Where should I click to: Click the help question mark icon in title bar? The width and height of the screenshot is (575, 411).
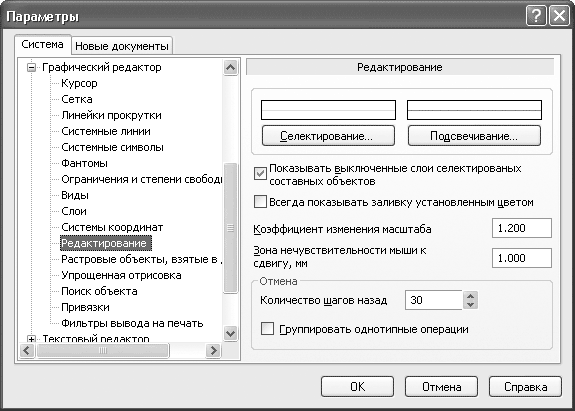tap(536, 16)
